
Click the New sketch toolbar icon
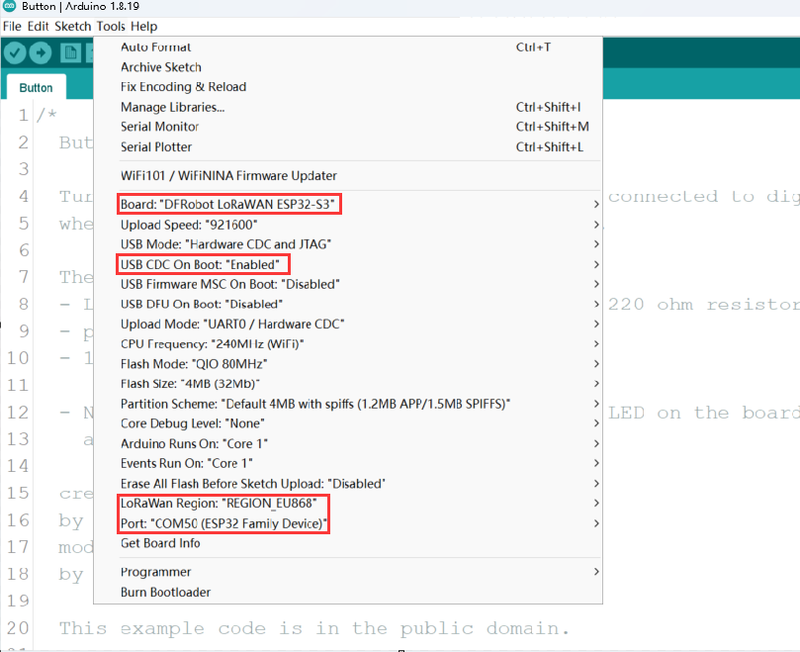tap(70, 54)
